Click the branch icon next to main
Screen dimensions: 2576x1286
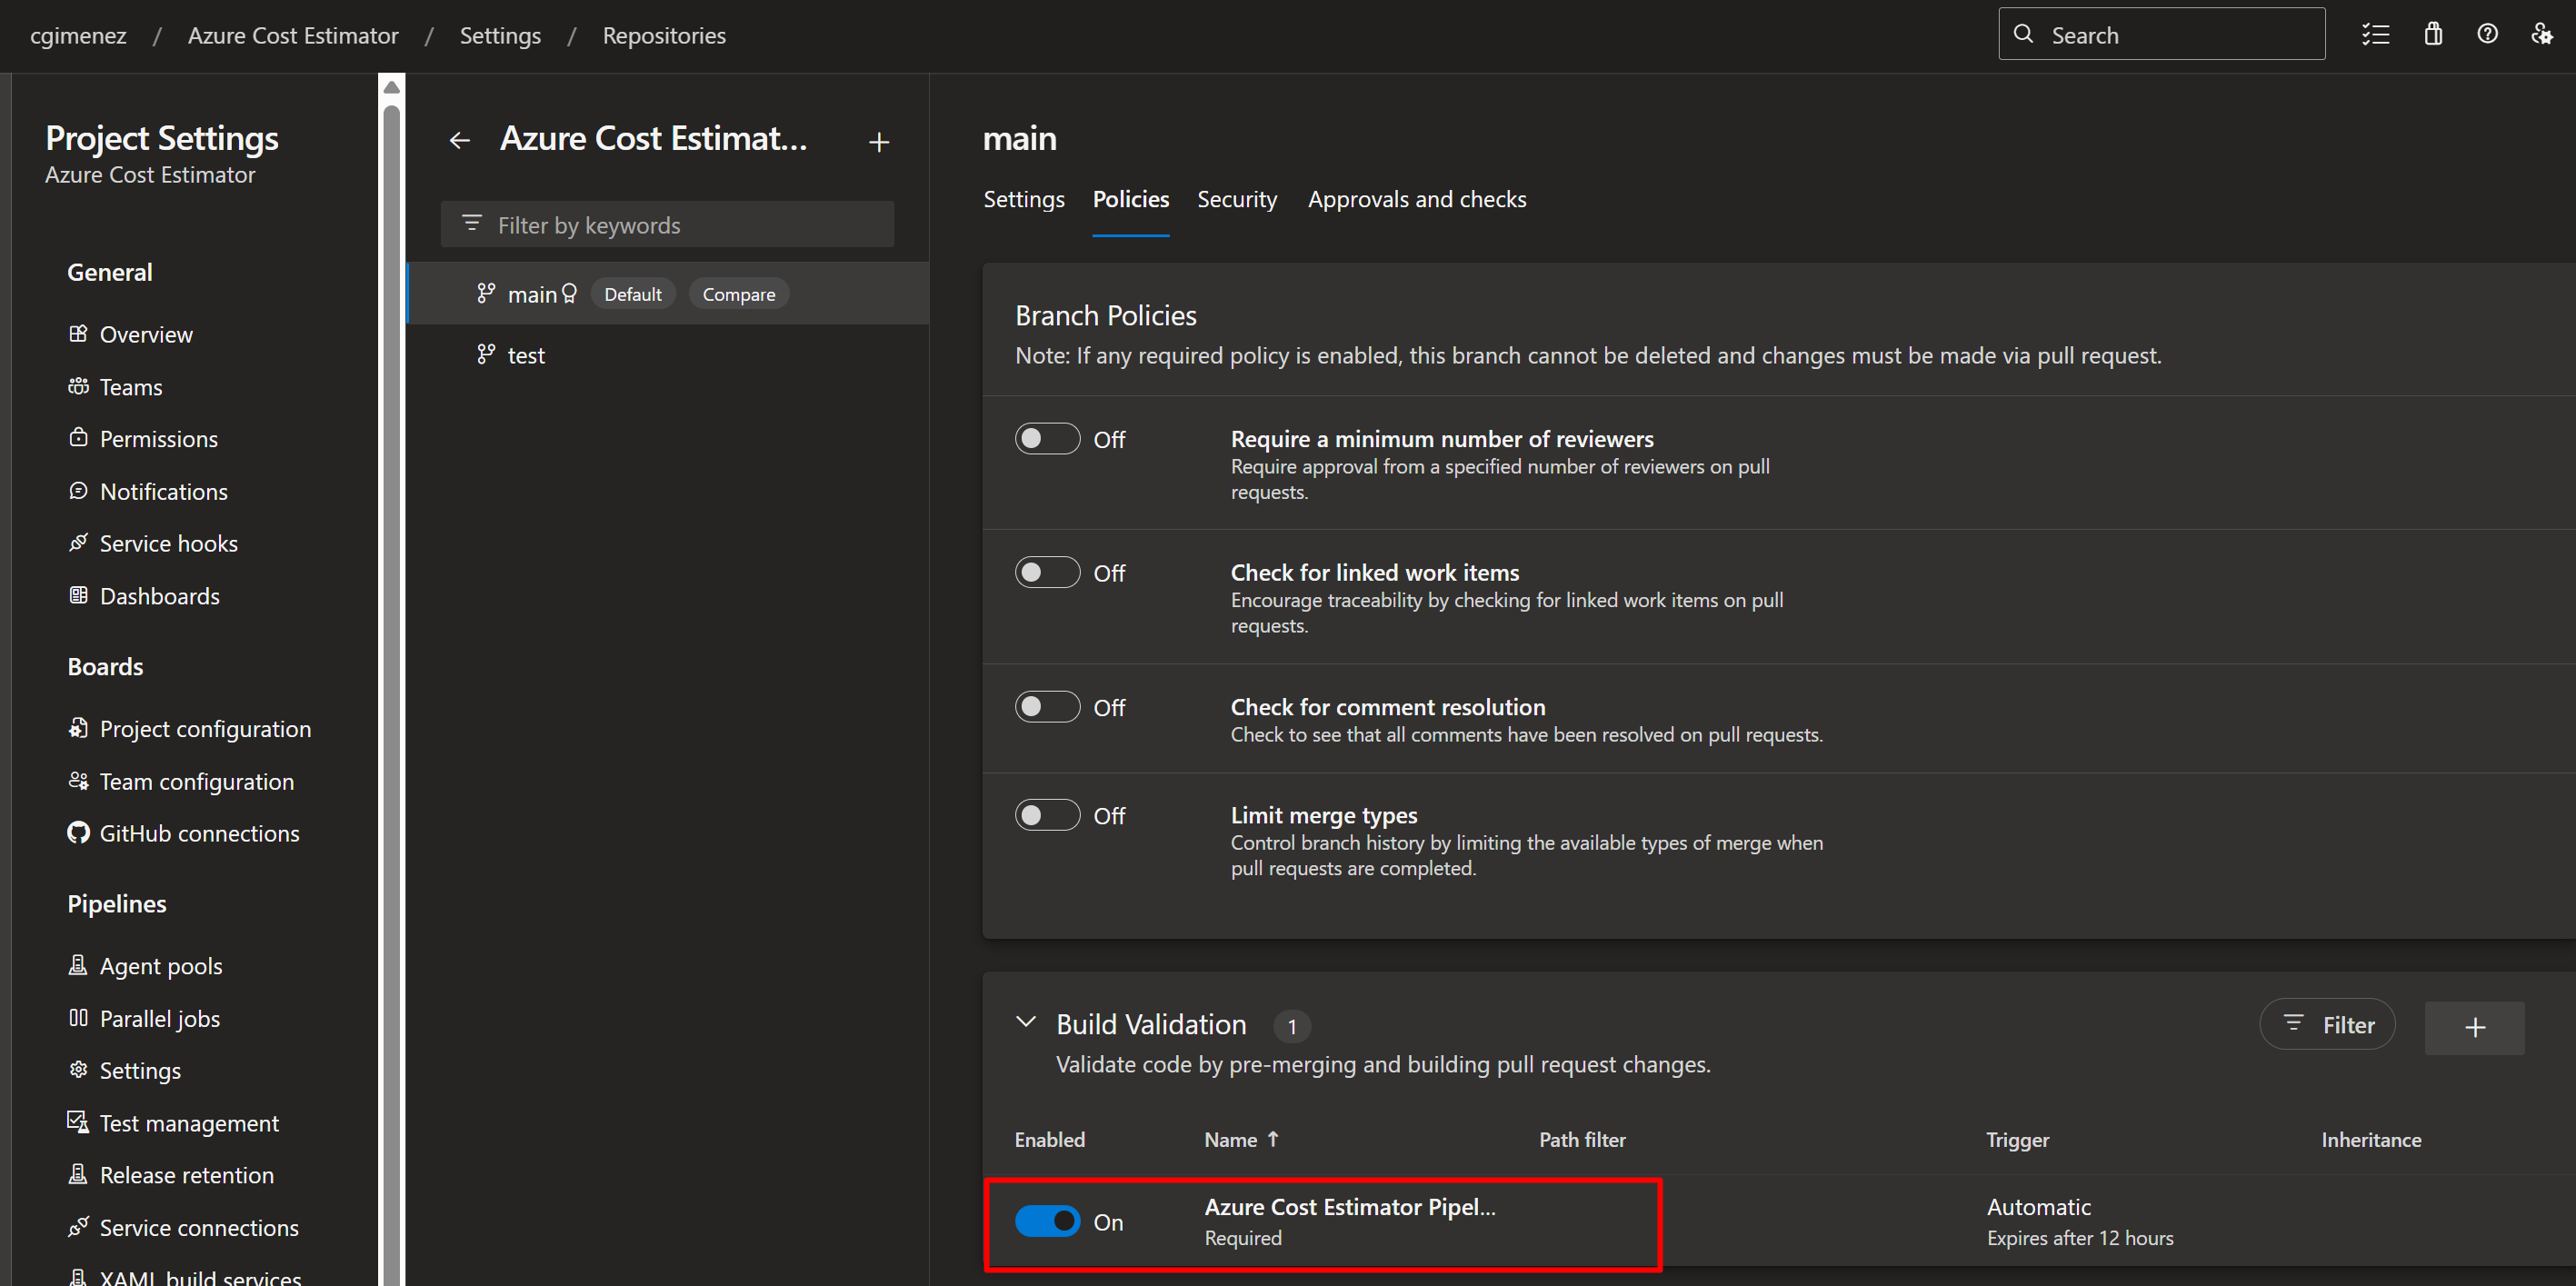pyautogui.click(x=486, y=293)
